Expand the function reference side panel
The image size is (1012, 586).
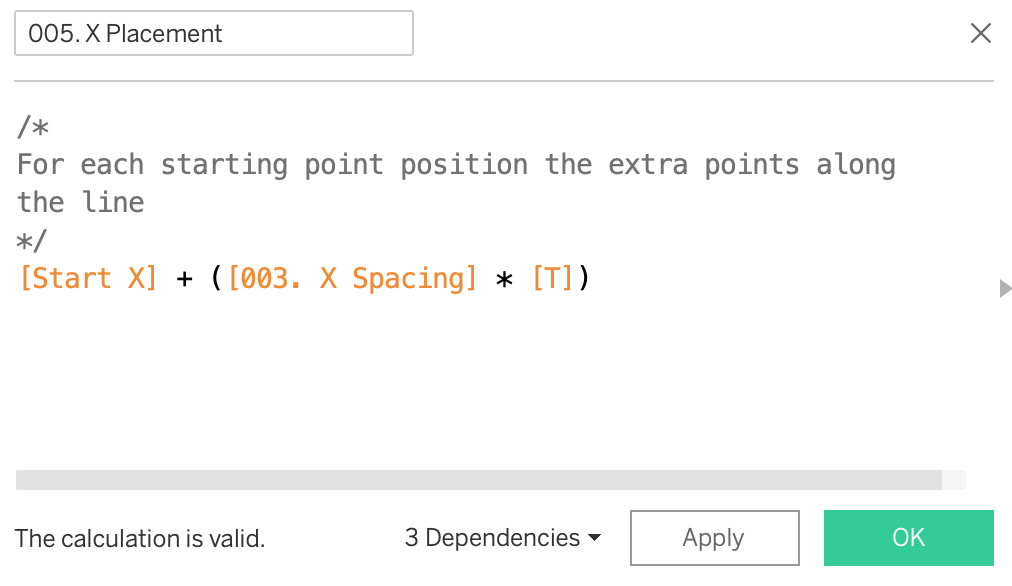click(1005, 289)
